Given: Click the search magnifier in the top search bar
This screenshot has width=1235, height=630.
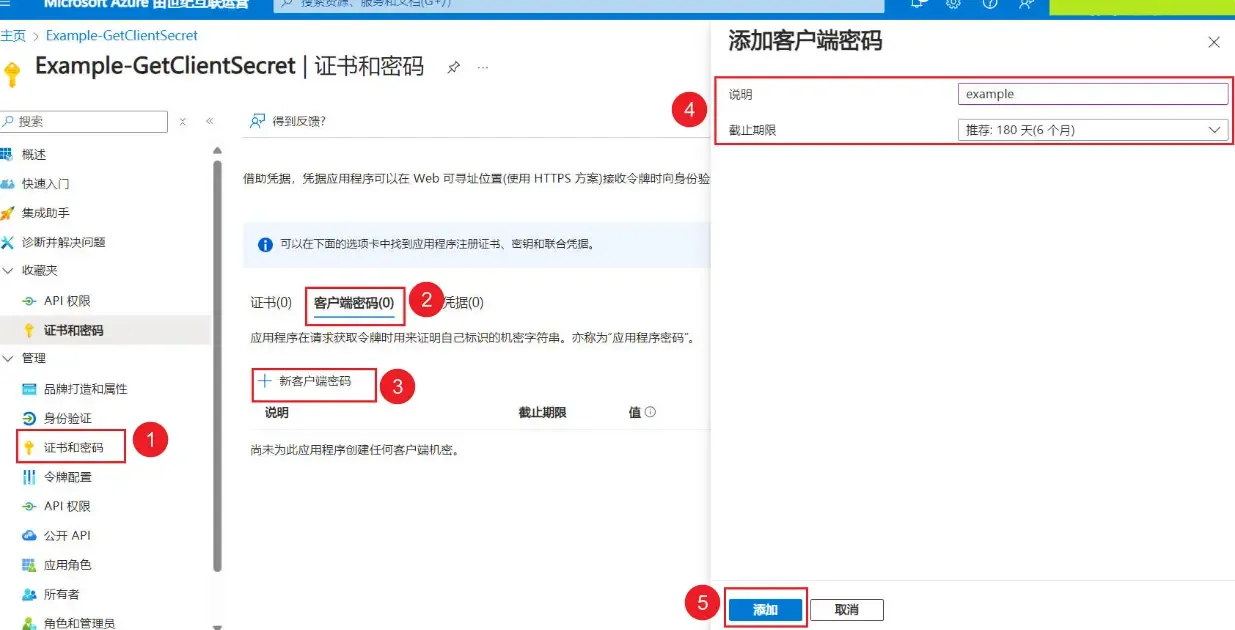Looking at the screenshot, I should pos(288,4).
